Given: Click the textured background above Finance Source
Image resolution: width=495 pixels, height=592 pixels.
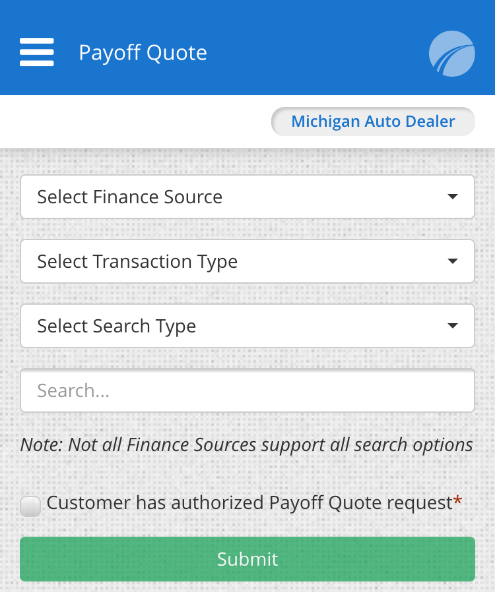Looking at the screenshot, I should tap(247, 162).
